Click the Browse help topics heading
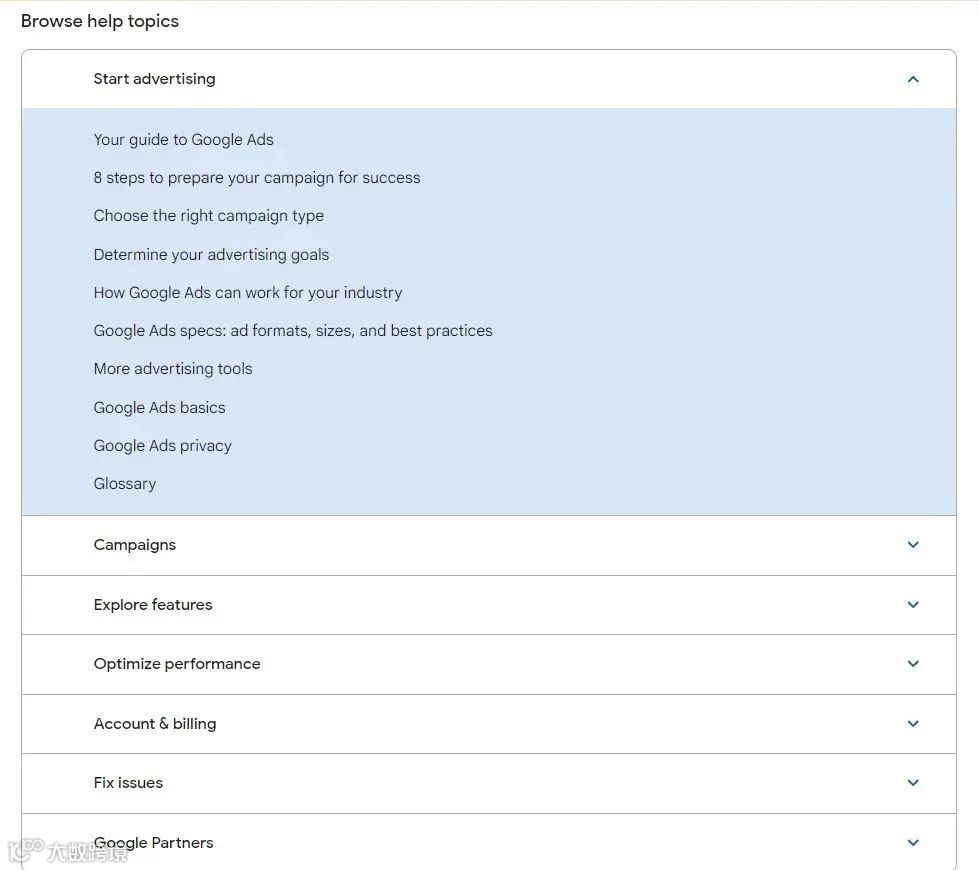Viewport: 979px width, 870px height. coord(100,21)
